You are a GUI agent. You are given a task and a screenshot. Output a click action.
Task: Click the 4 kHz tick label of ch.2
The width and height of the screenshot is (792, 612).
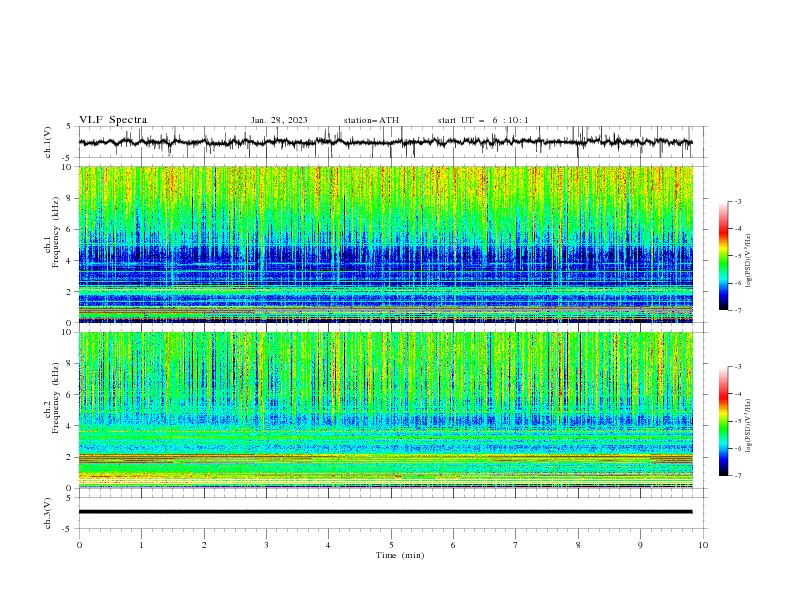point(71,426)
